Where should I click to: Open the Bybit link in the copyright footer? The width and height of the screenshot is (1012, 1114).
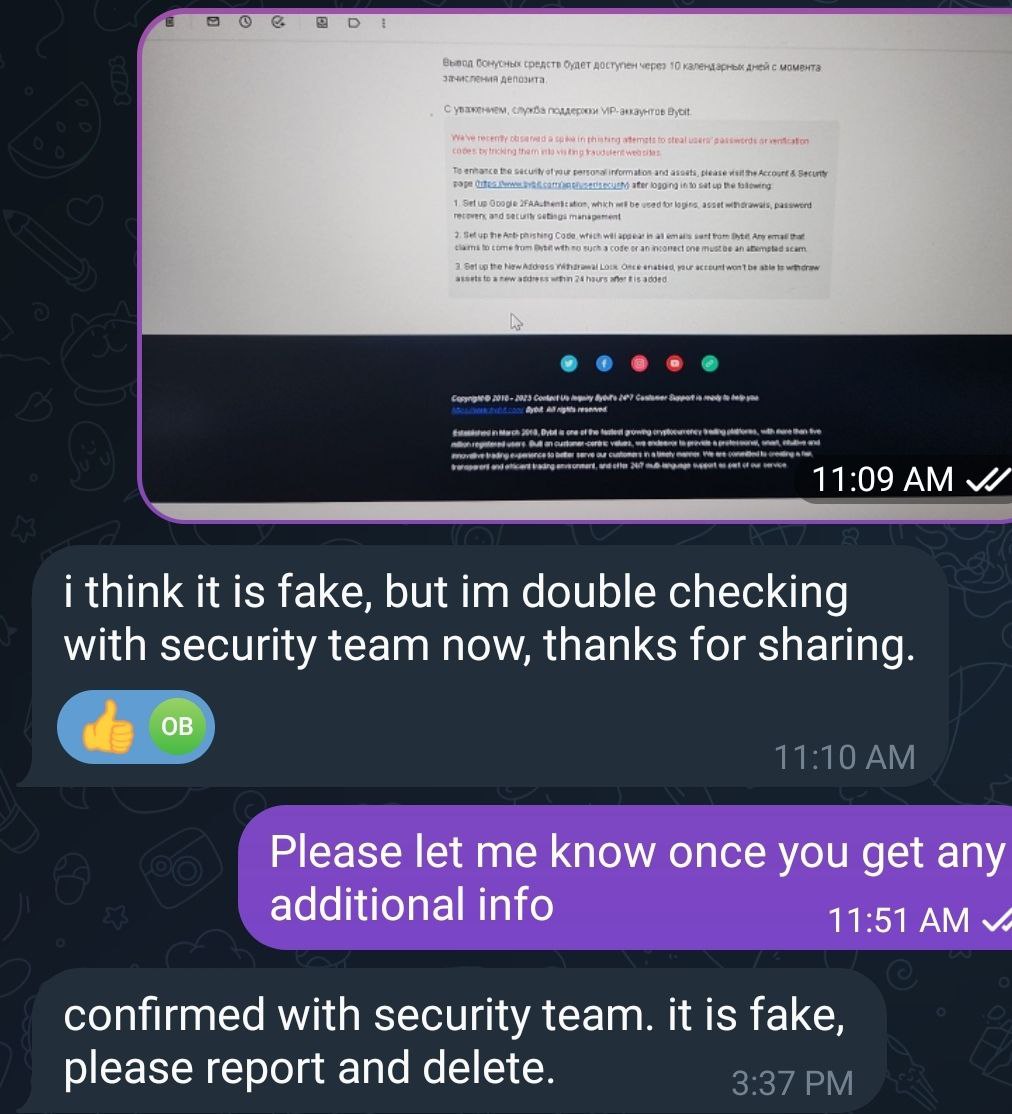click(488, 410)
